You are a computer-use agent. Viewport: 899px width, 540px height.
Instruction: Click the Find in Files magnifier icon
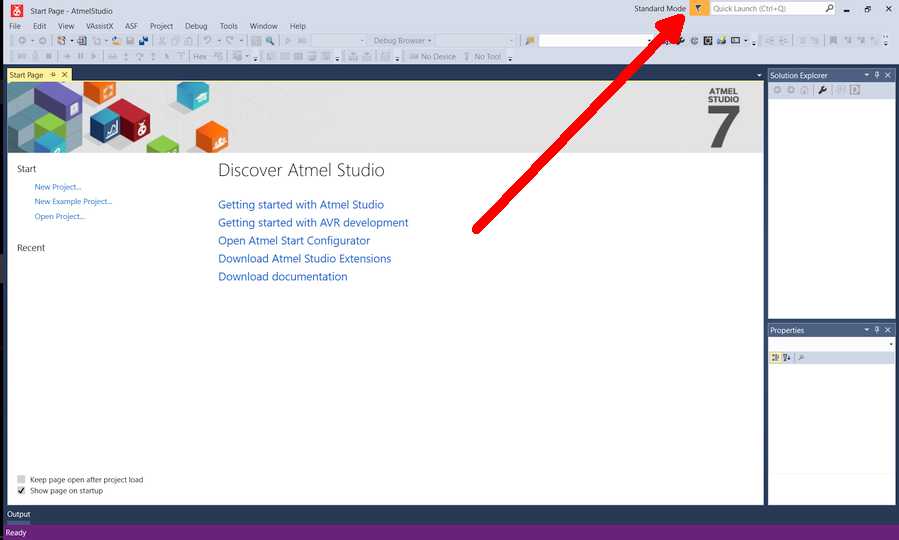[x=269, y=41]
